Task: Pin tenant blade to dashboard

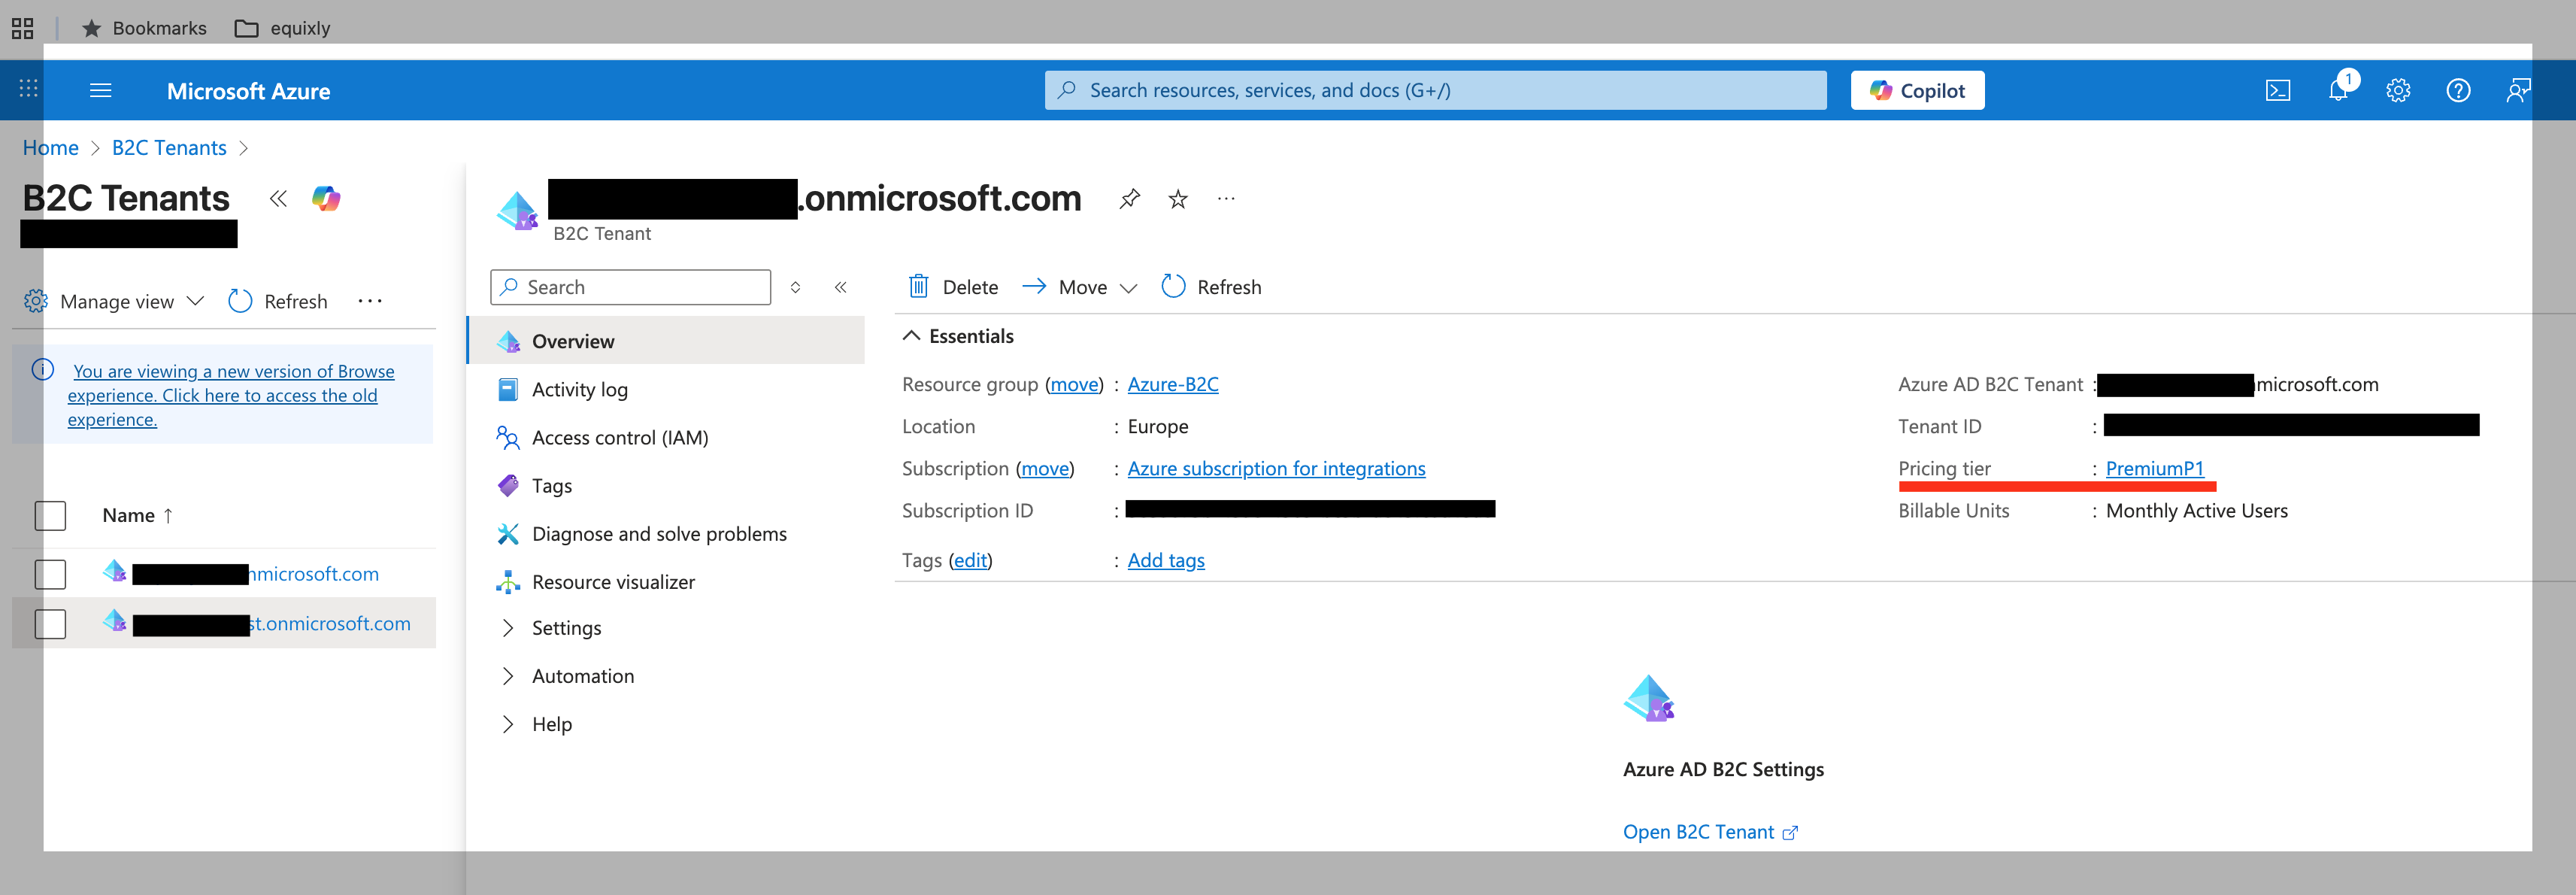Action: pos(1129,199)
